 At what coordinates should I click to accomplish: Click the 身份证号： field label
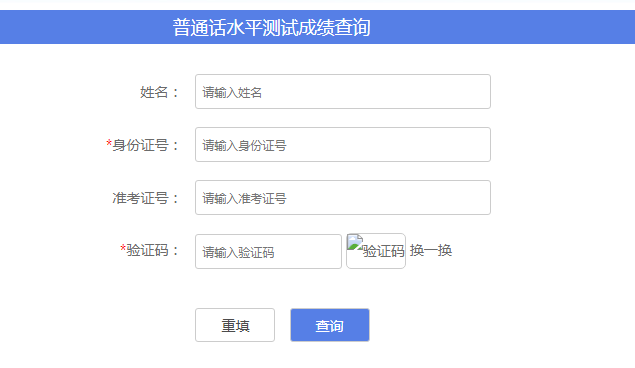point(146,145)
